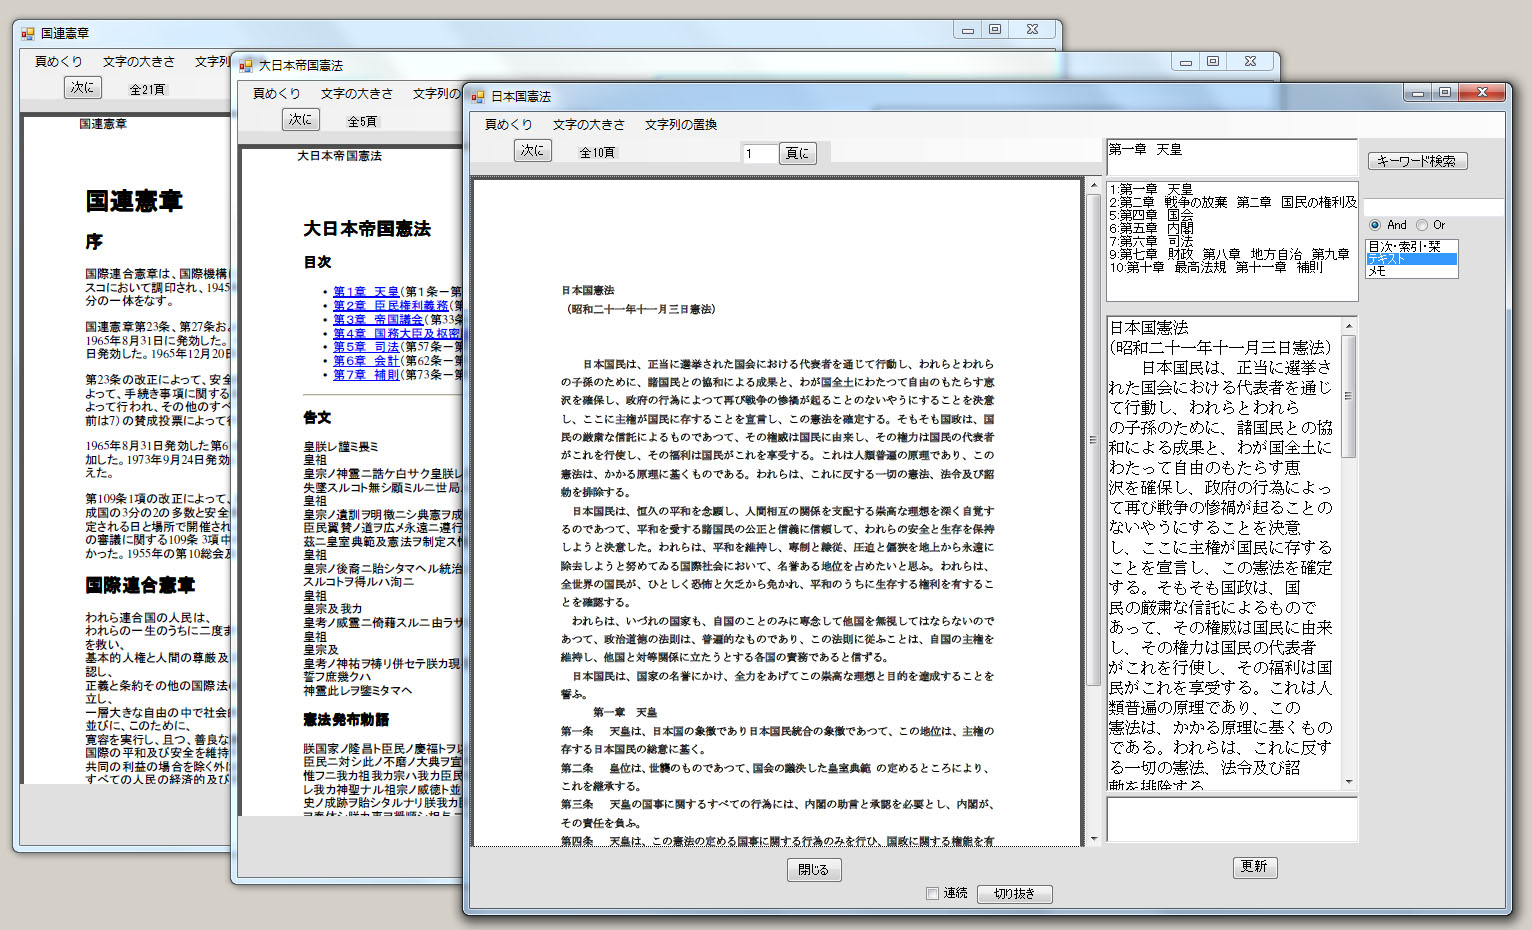Click the 序 heading in 国連憲章 window
Screen dimensions: 1532x930
pyautogui.click(x=94, y=242)
